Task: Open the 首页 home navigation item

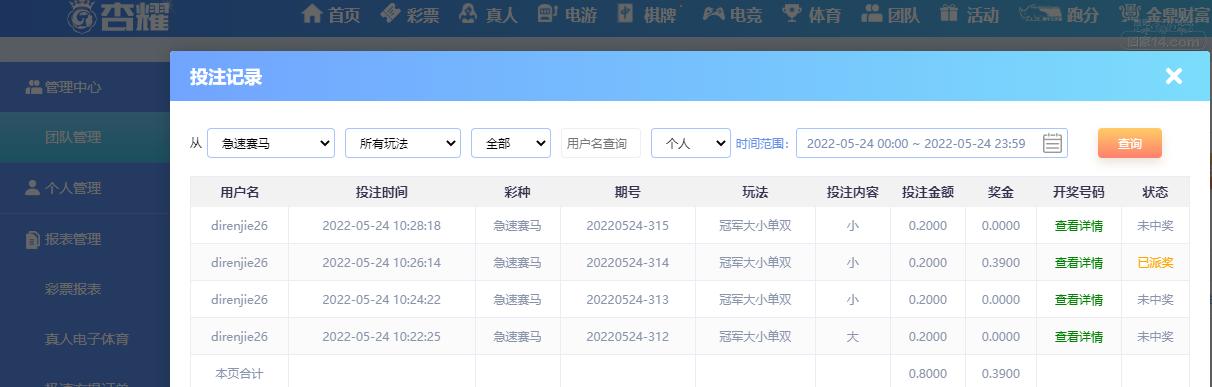Action: click(331, 14)
